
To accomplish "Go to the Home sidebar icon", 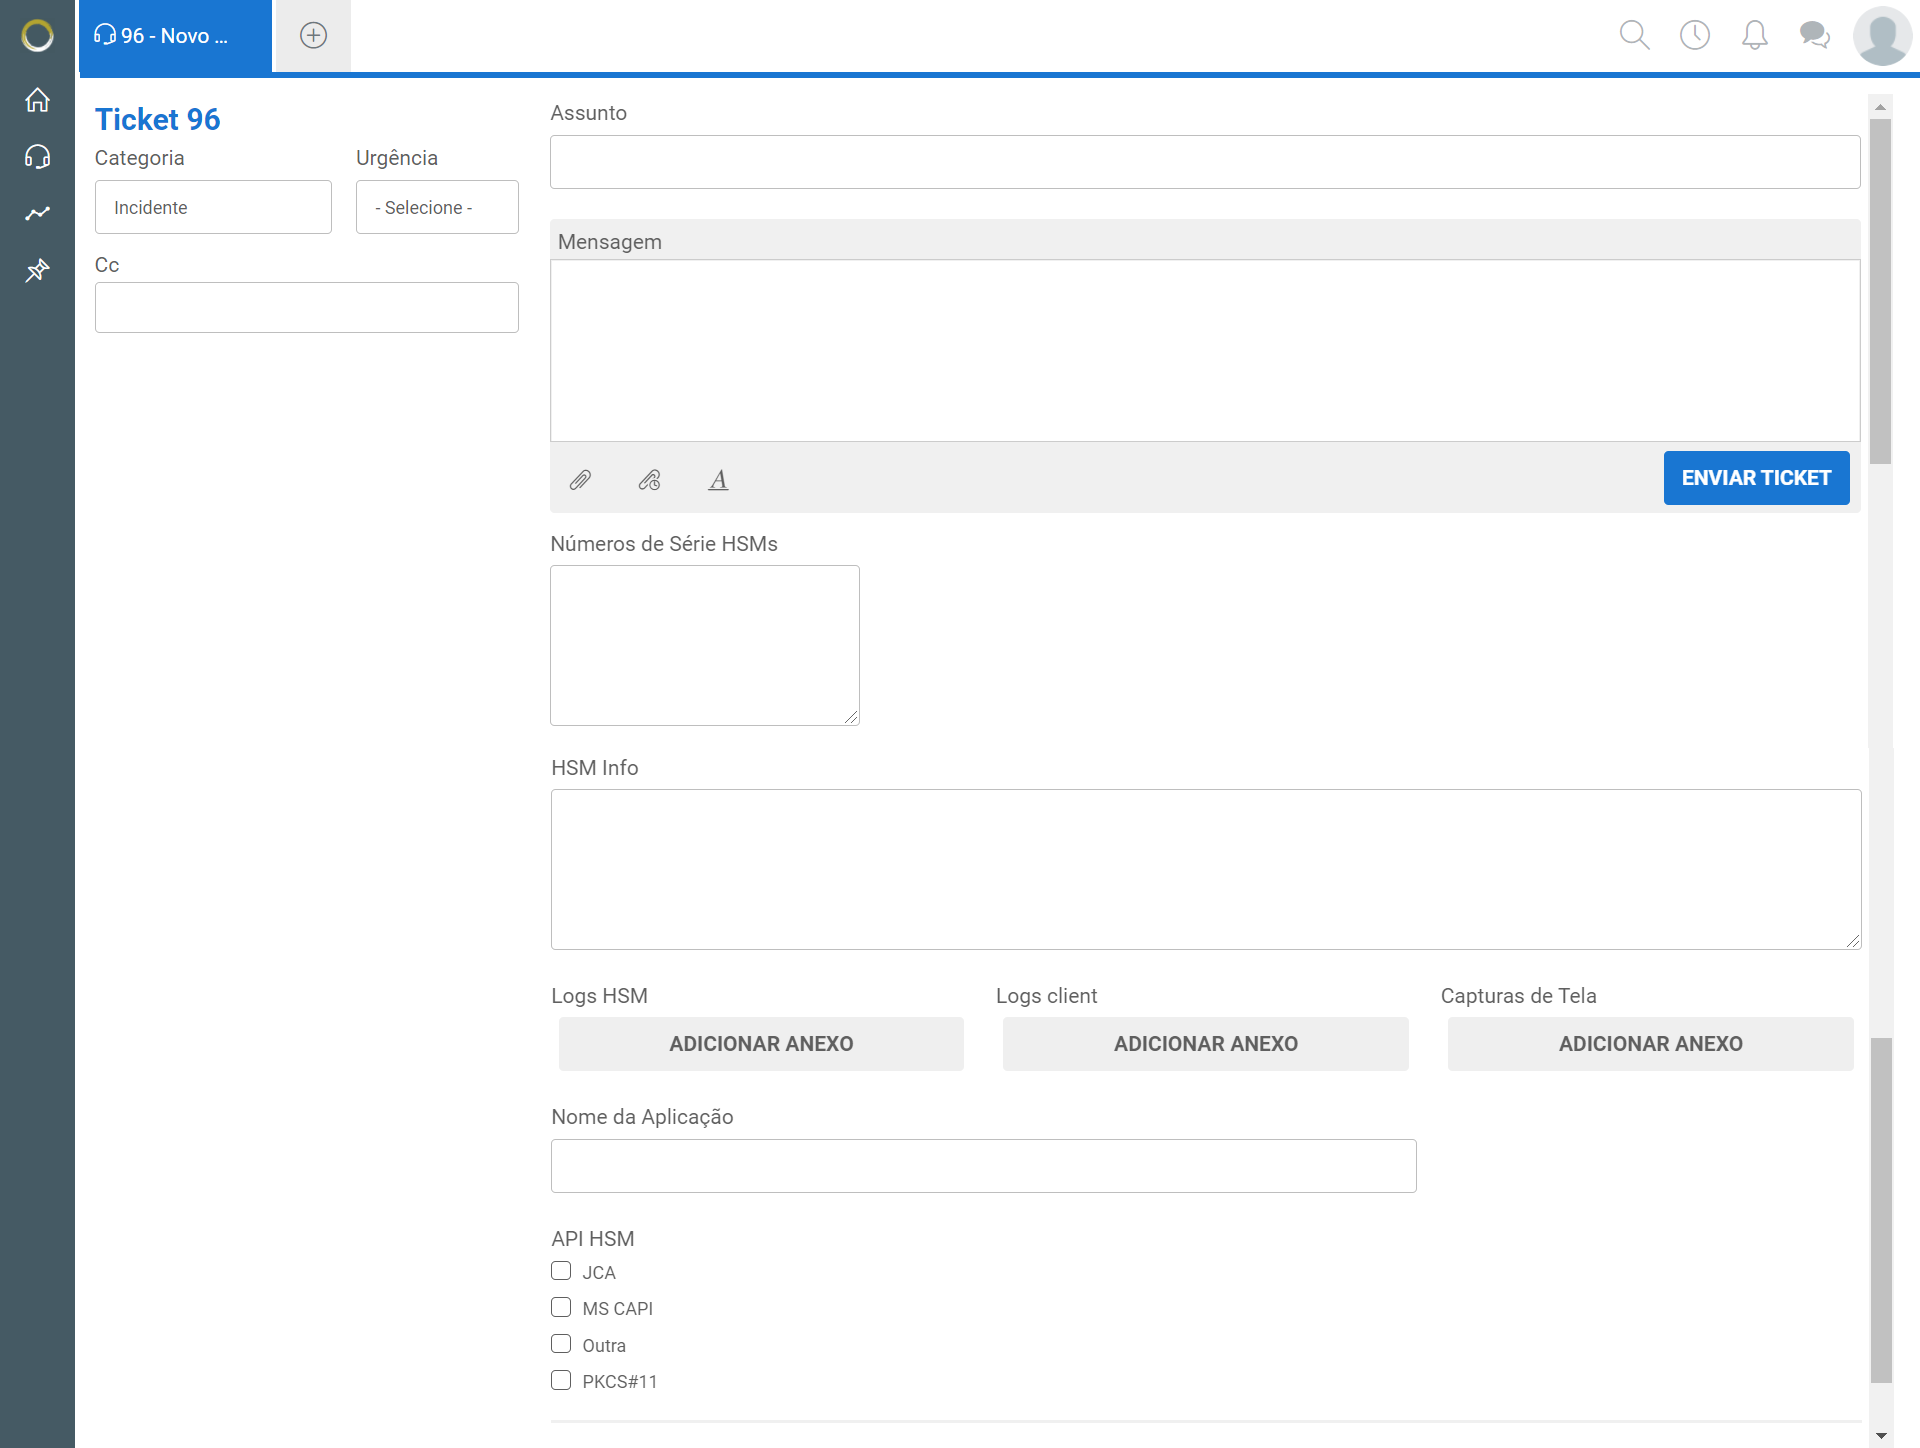I will [x=37, y=100].
